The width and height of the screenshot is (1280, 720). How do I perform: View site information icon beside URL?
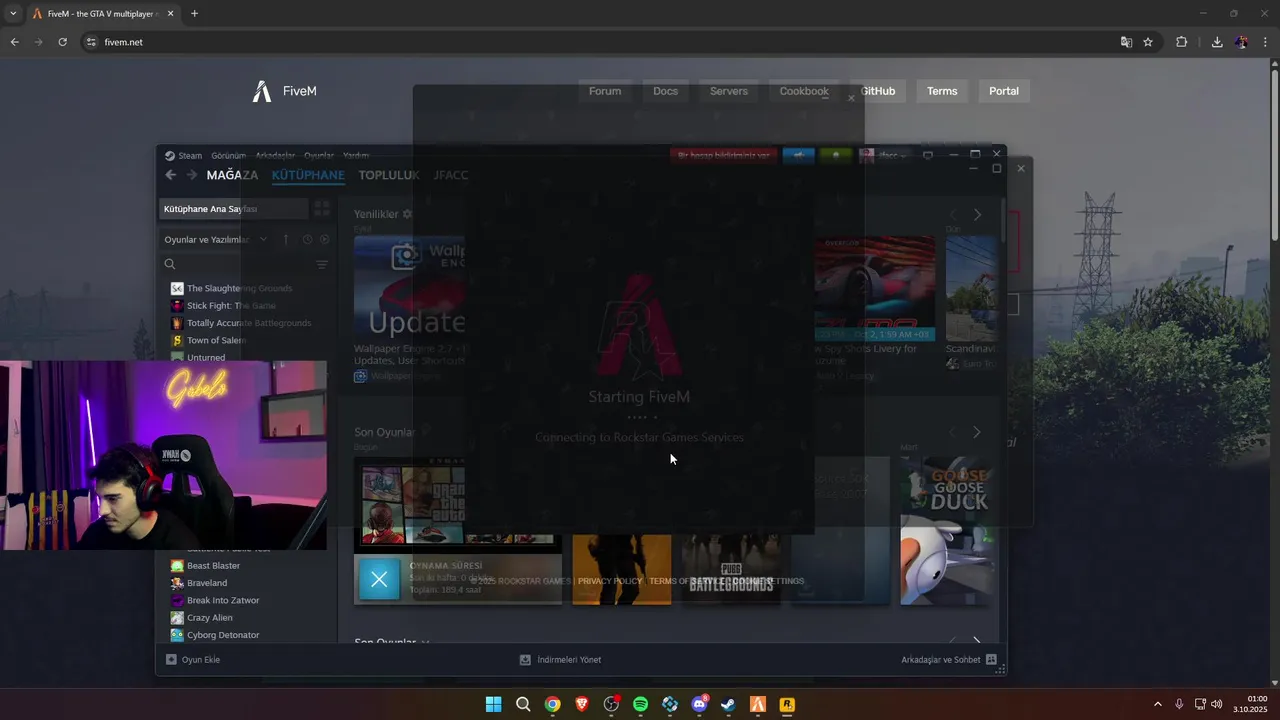tap(91, 42)
